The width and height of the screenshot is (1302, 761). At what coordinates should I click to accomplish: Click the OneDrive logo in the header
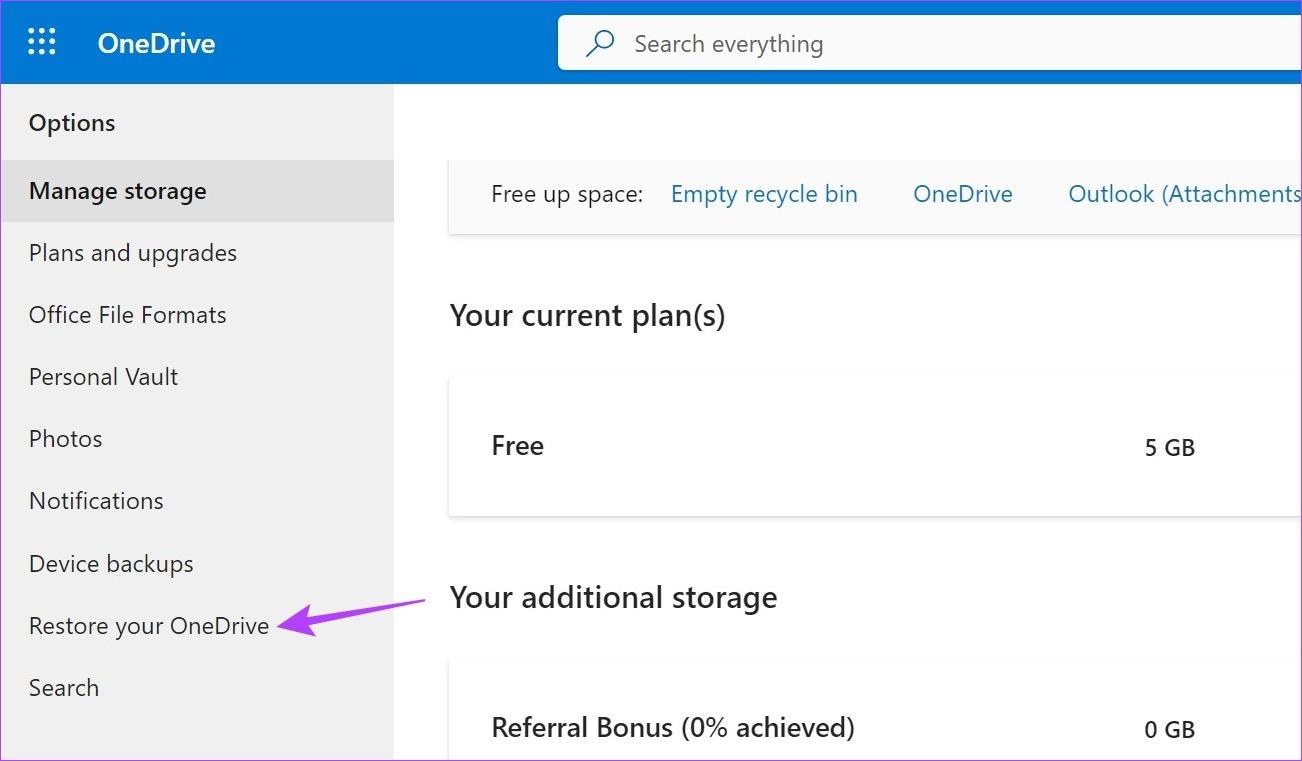[x=156, y=43]
